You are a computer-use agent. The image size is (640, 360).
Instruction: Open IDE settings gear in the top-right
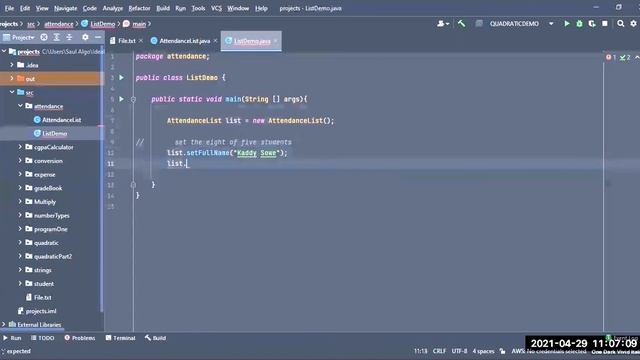tap(633, 24)
